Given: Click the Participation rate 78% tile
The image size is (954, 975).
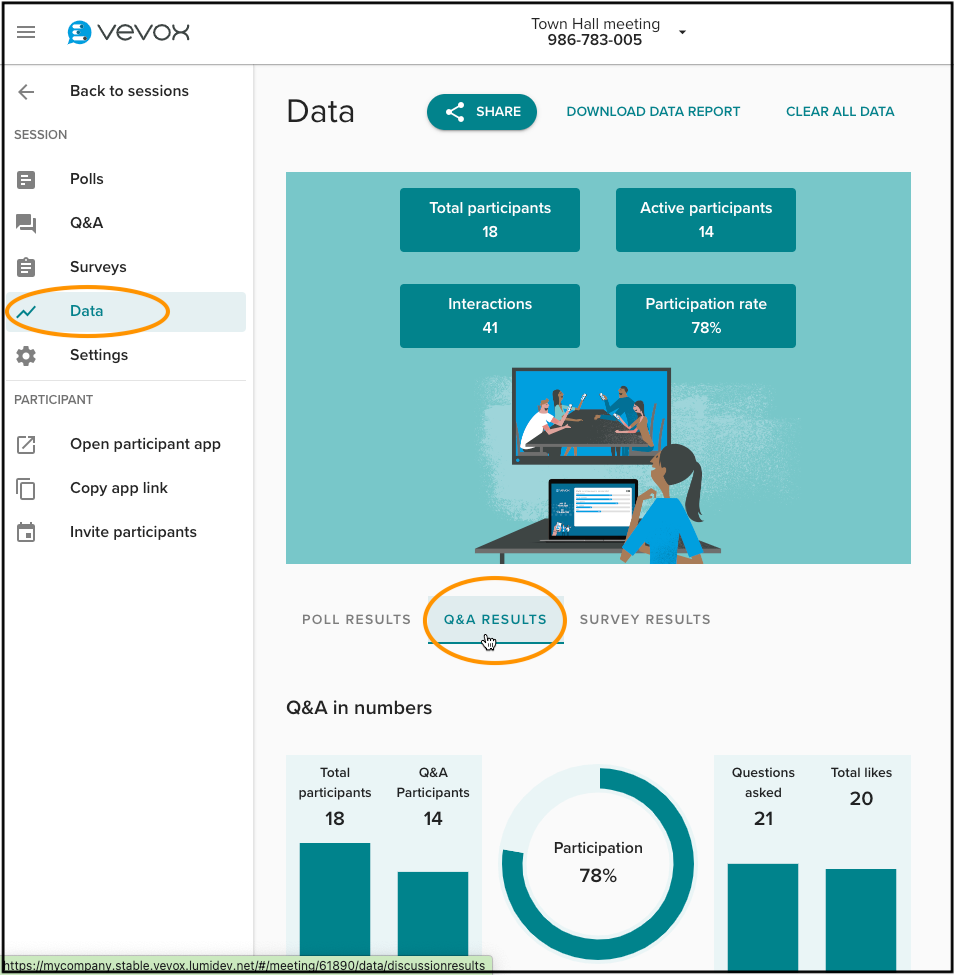Looking at the screenshot, I should click(x=706, y=316).
